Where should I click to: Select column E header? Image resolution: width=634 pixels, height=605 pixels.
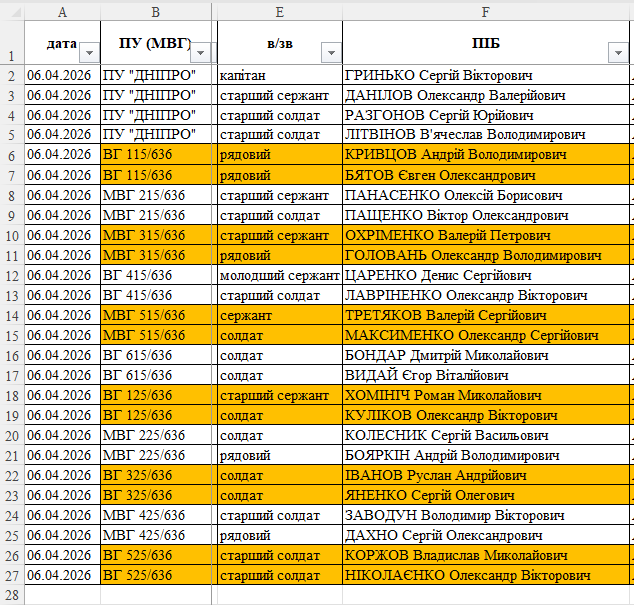280,12
